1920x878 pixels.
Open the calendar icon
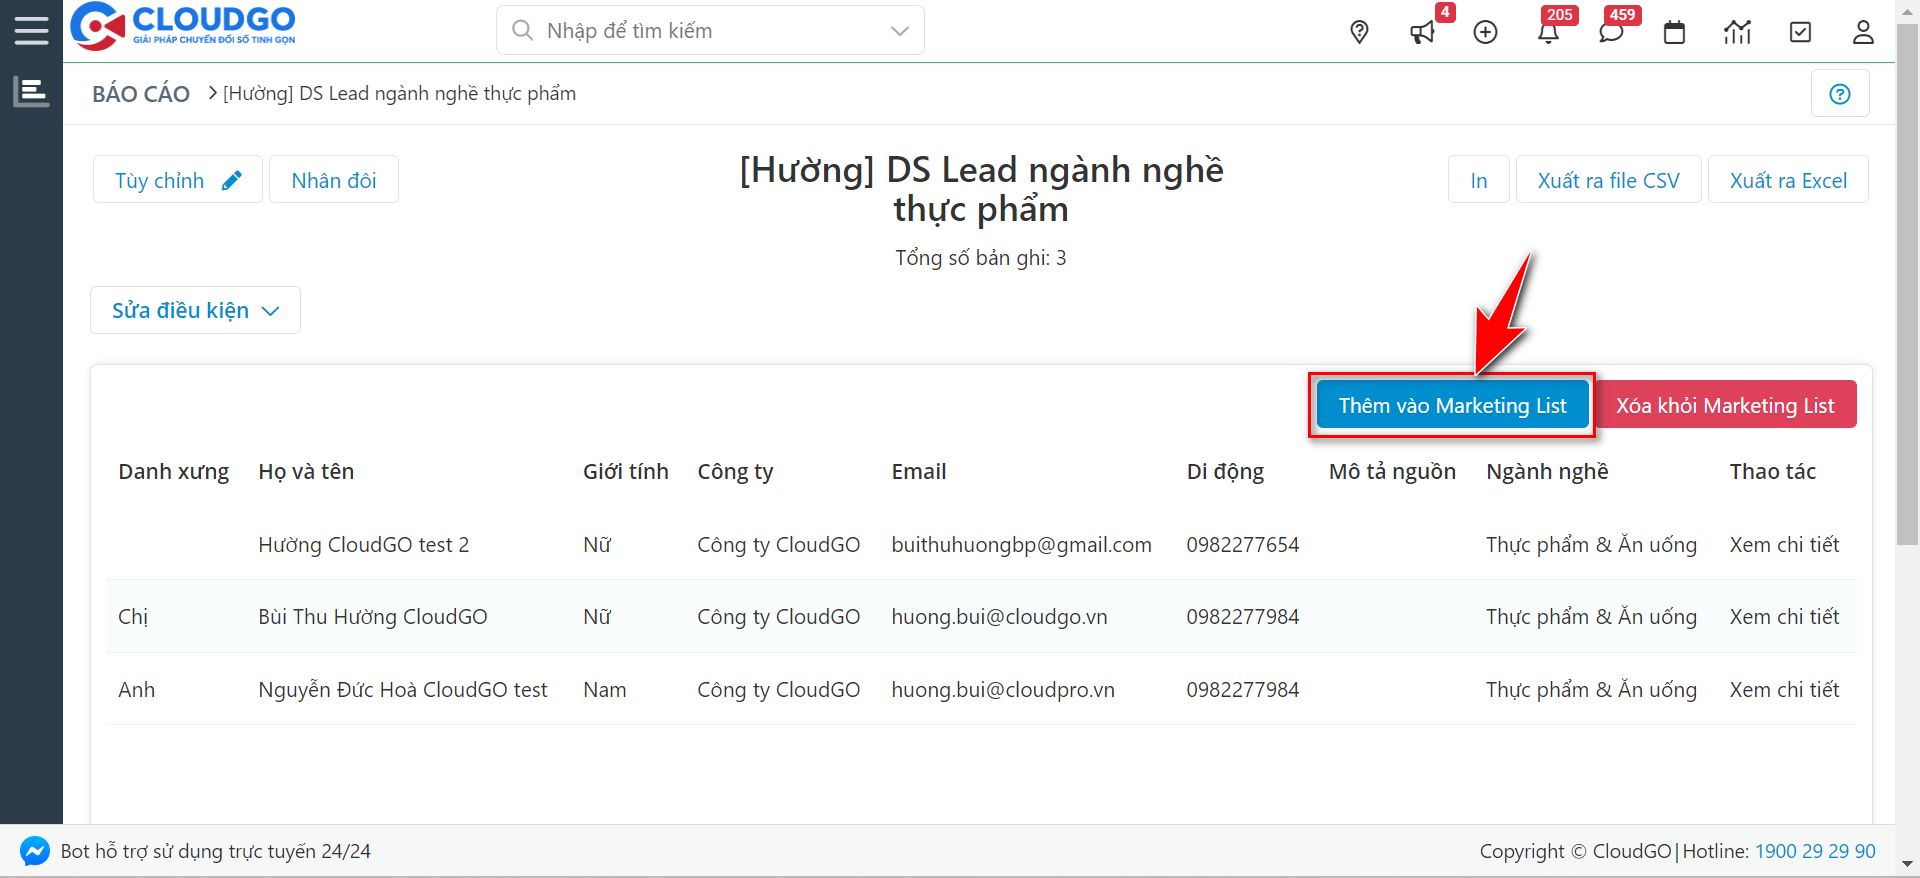[x=1674, y=32]
